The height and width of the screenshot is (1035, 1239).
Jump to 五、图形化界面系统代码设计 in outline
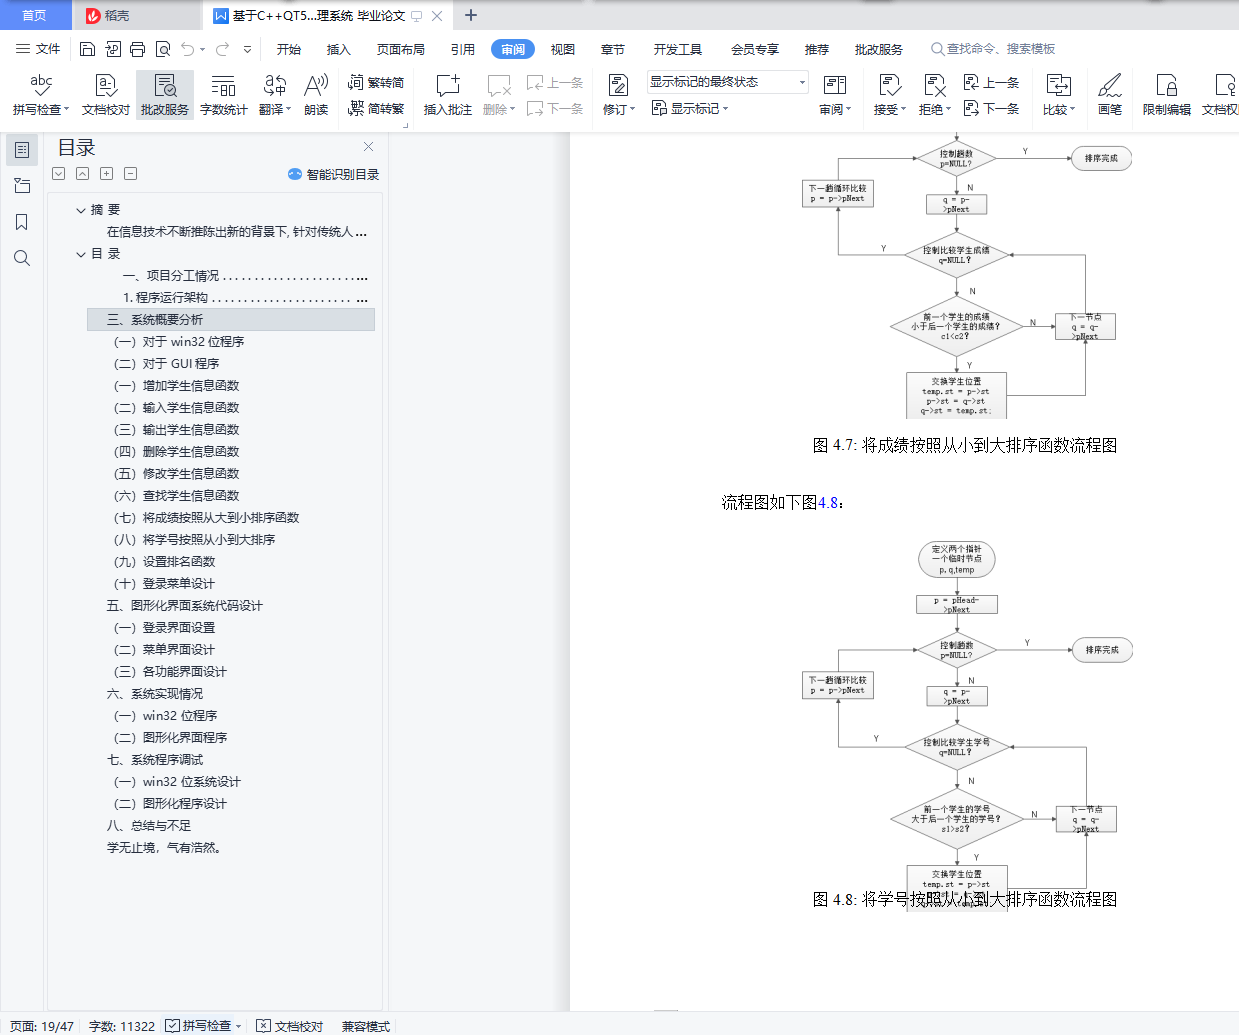point(185,606)
